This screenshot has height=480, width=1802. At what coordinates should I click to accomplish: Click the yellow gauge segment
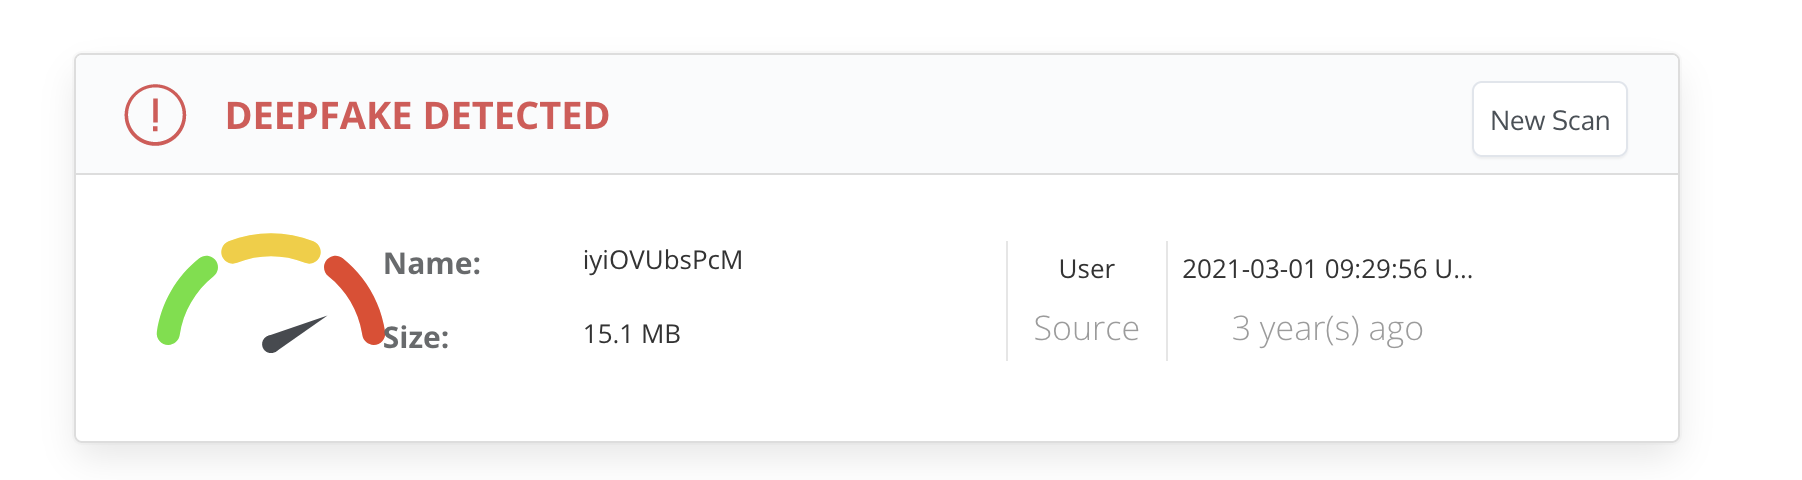click(x=271, y=247)
